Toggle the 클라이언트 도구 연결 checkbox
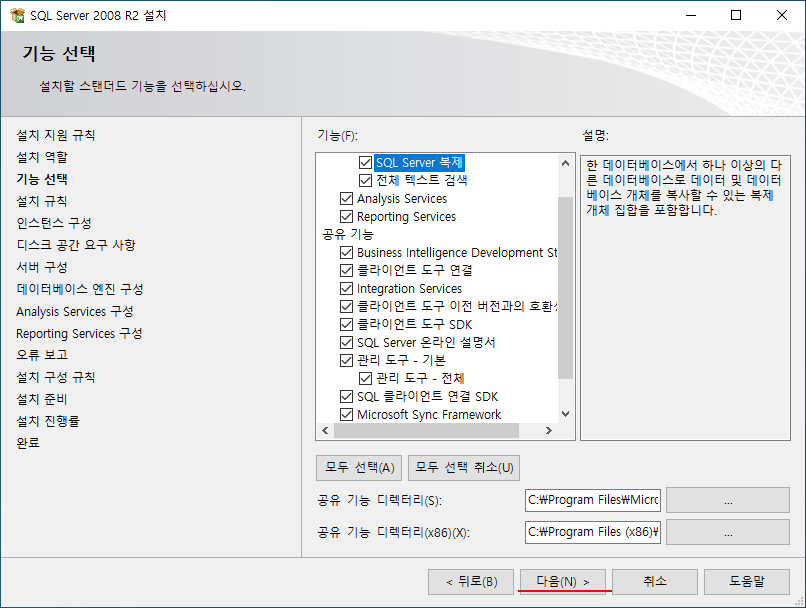Screen dimensions: 806x608 point(346,270)
